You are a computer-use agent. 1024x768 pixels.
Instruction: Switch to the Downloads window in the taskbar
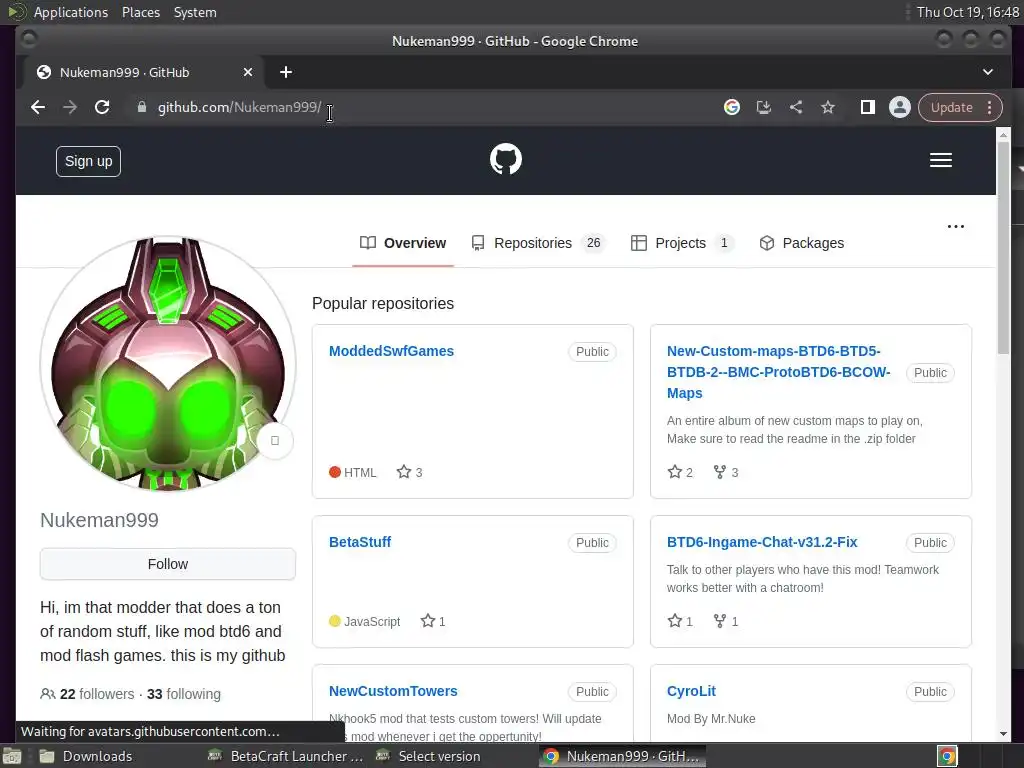coord(86,756)
